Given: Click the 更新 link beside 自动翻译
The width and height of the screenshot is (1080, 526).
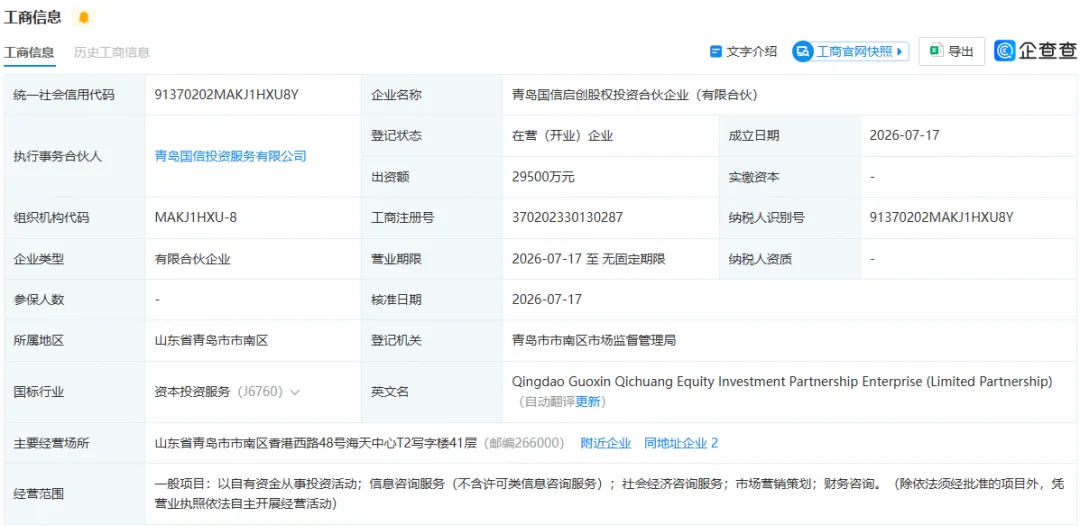Looking at the screenshot, I should [x=588, y=402].
